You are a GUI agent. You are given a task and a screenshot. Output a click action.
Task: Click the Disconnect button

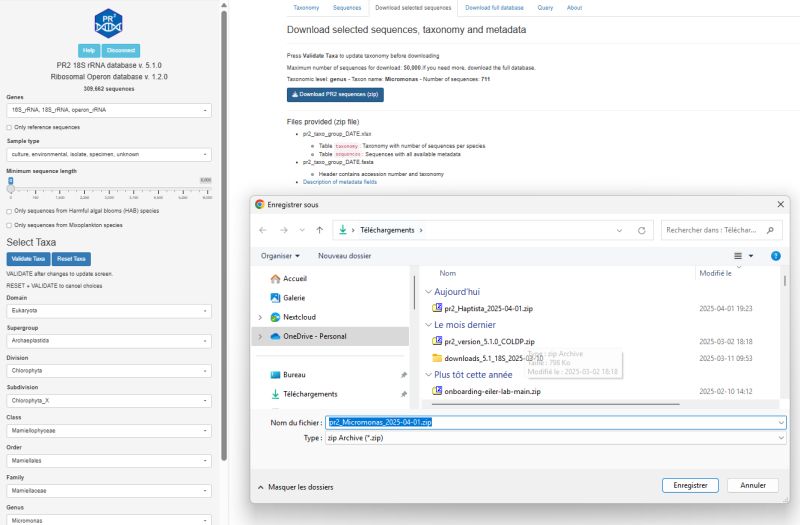[x=121, y=51]
